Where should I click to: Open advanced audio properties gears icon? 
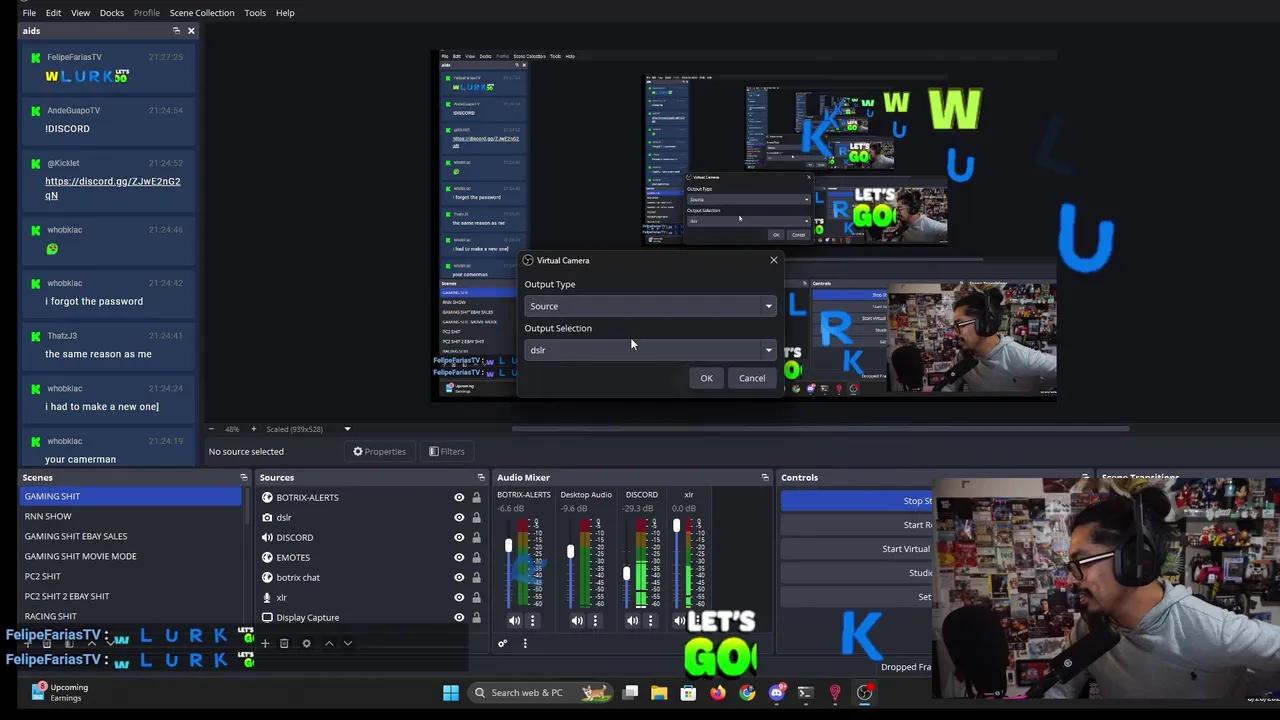[503, 643]
